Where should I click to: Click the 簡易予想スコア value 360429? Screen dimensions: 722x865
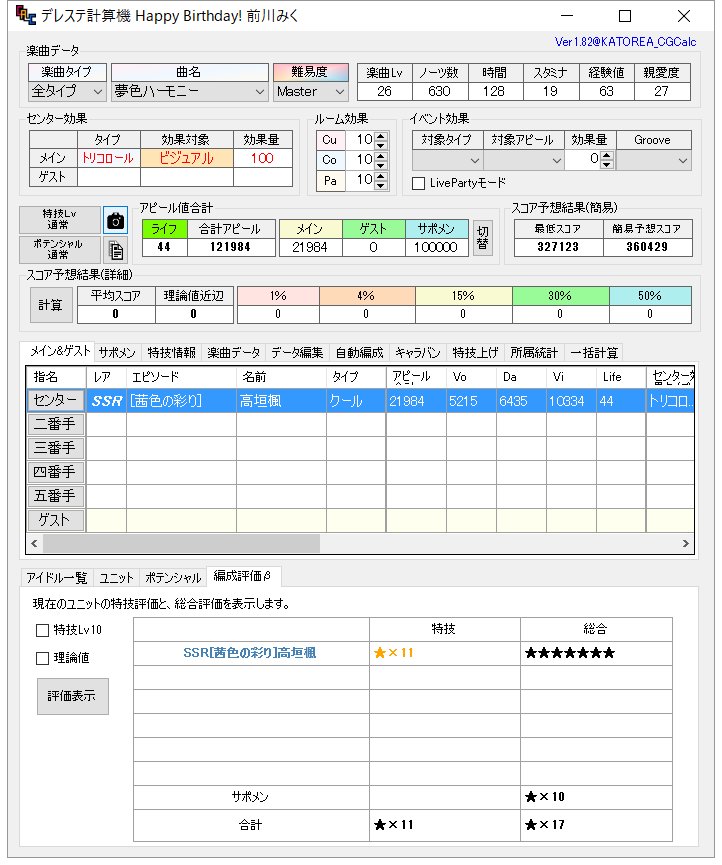[x=648, y=247]
